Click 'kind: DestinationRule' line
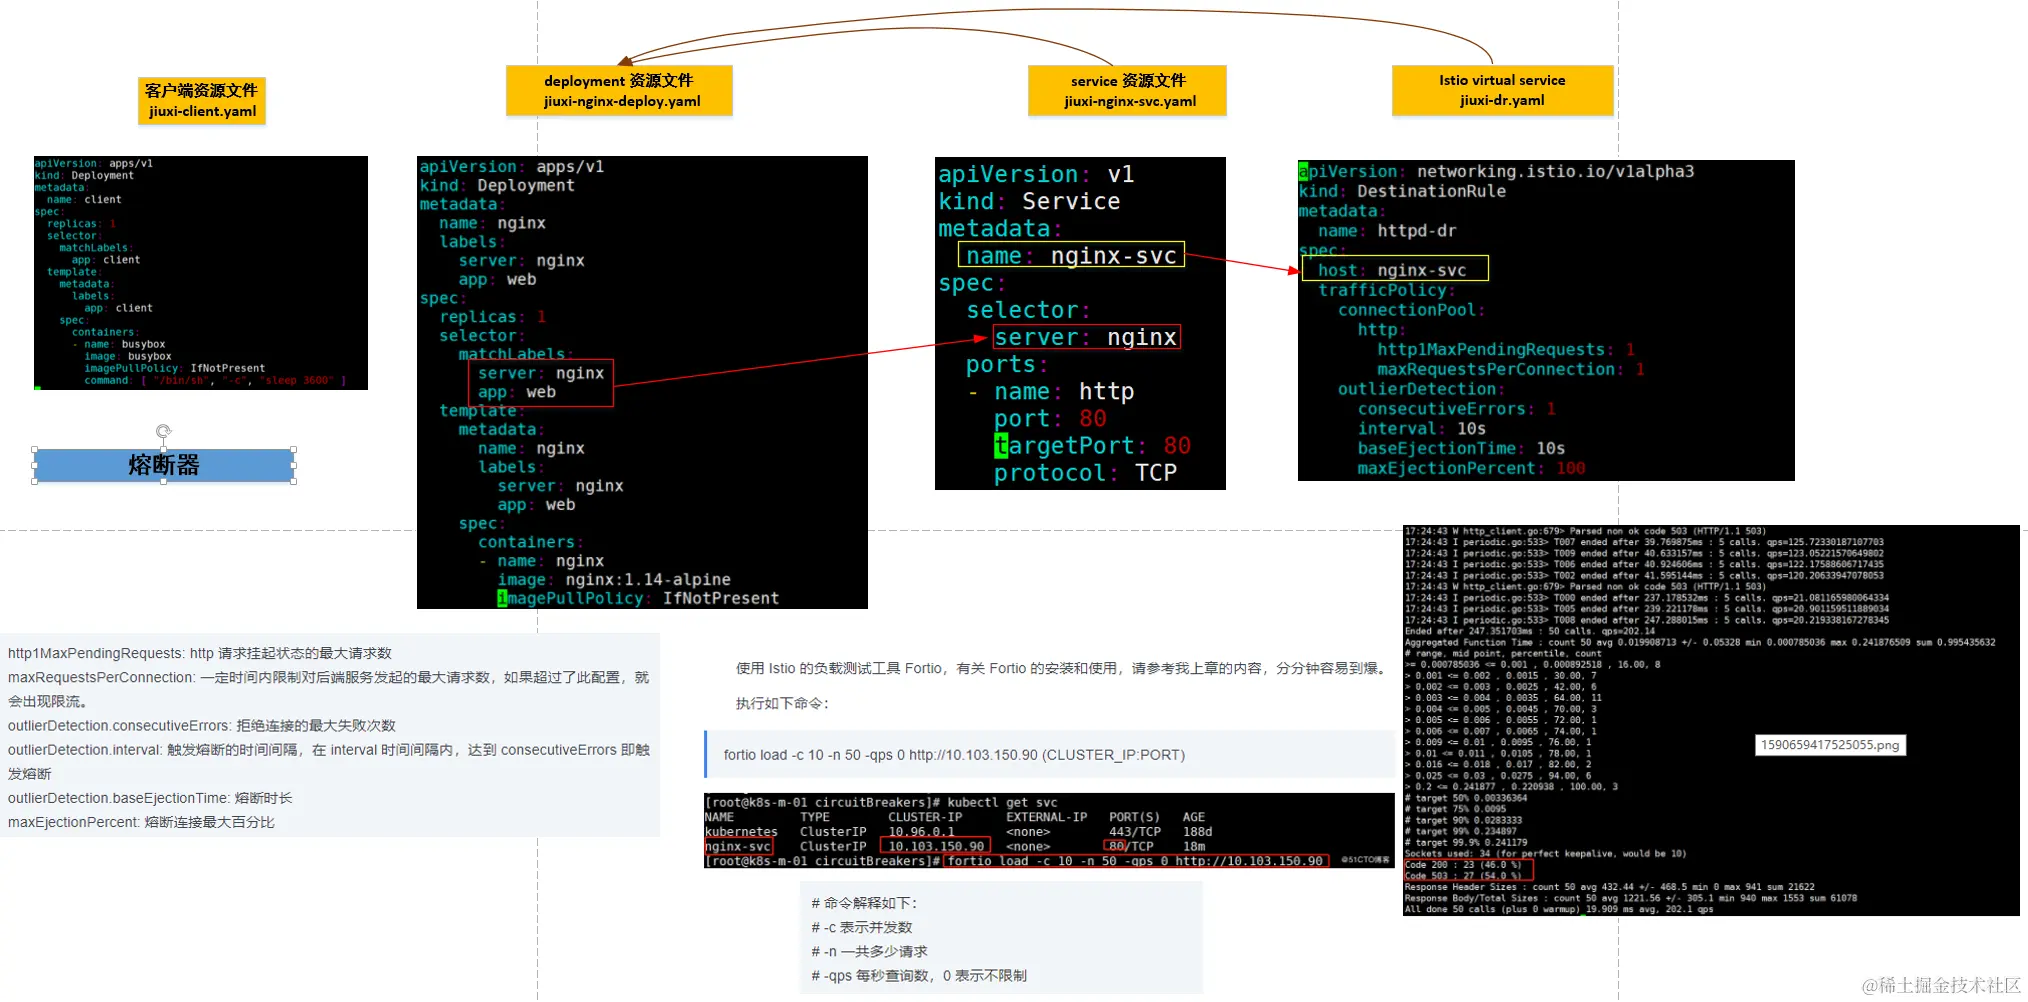The width and height of the screenshot is (2028, 1002). tap(1402, 191)
